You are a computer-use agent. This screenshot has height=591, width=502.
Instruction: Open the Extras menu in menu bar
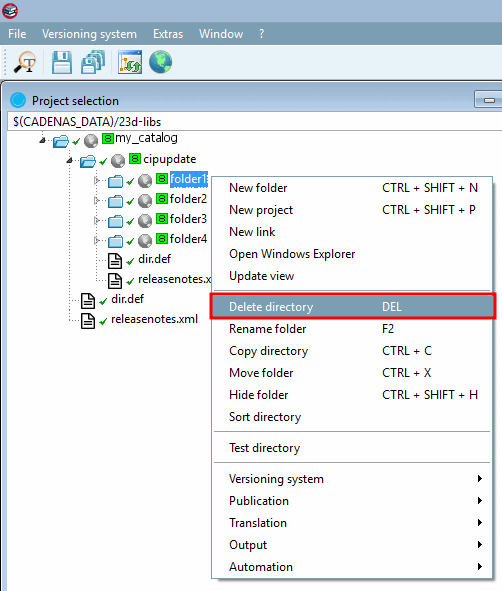(168, 34)
